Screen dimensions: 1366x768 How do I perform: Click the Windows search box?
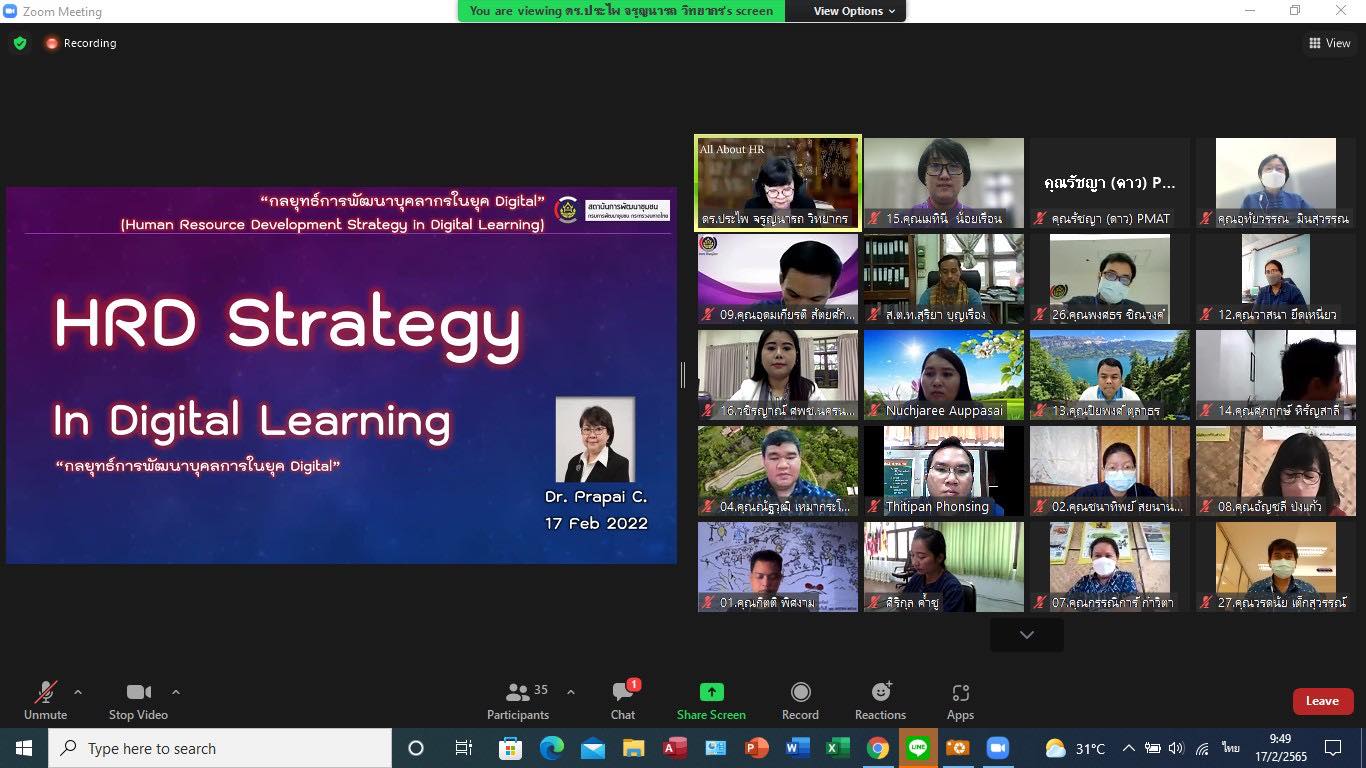[x=220, y=748]
